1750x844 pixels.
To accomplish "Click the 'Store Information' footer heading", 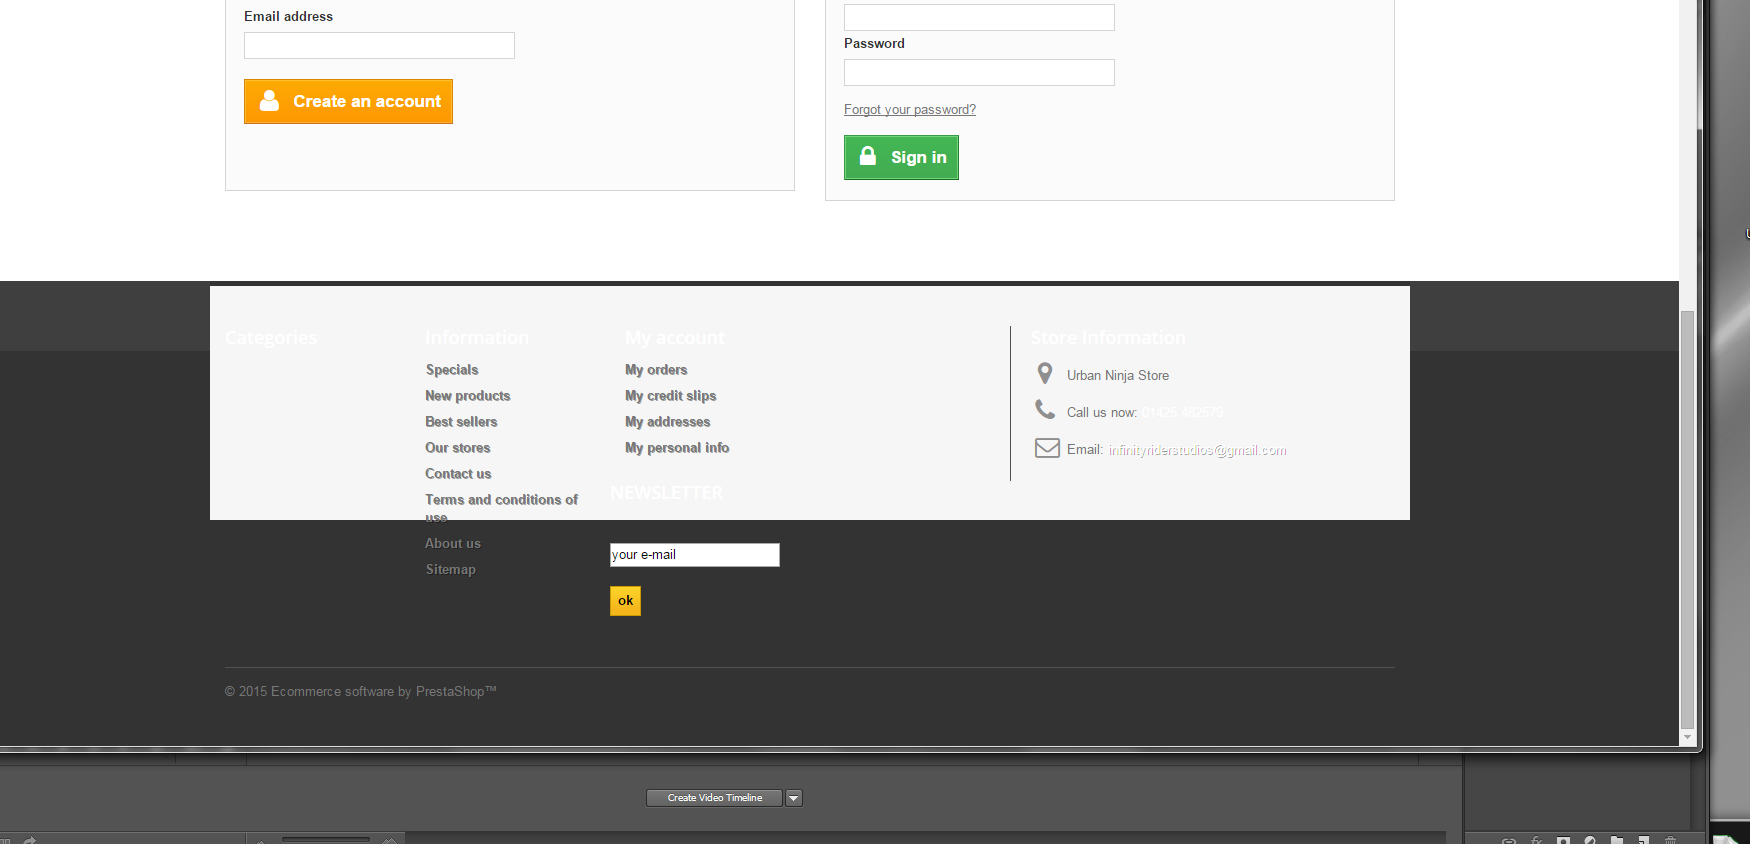I will pos(1108,338).
